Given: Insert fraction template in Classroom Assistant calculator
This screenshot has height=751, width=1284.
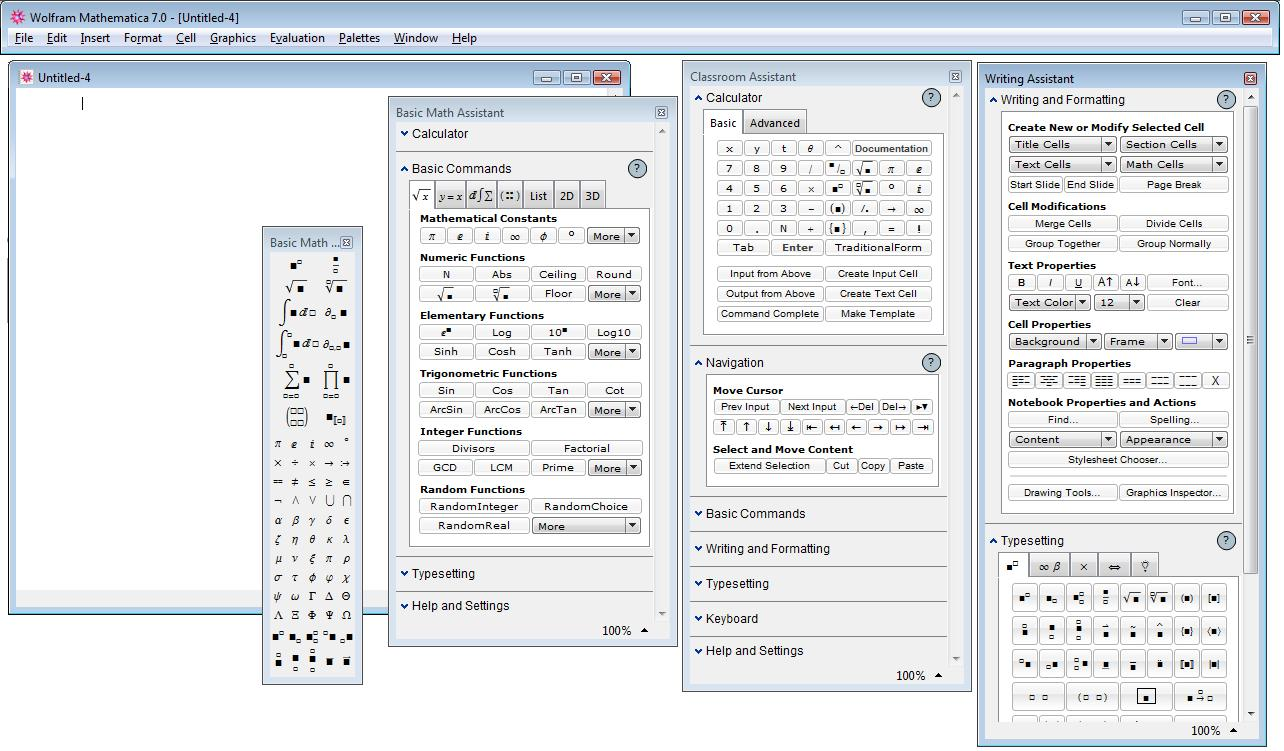Looking at the screenshot, I should 837,169.
